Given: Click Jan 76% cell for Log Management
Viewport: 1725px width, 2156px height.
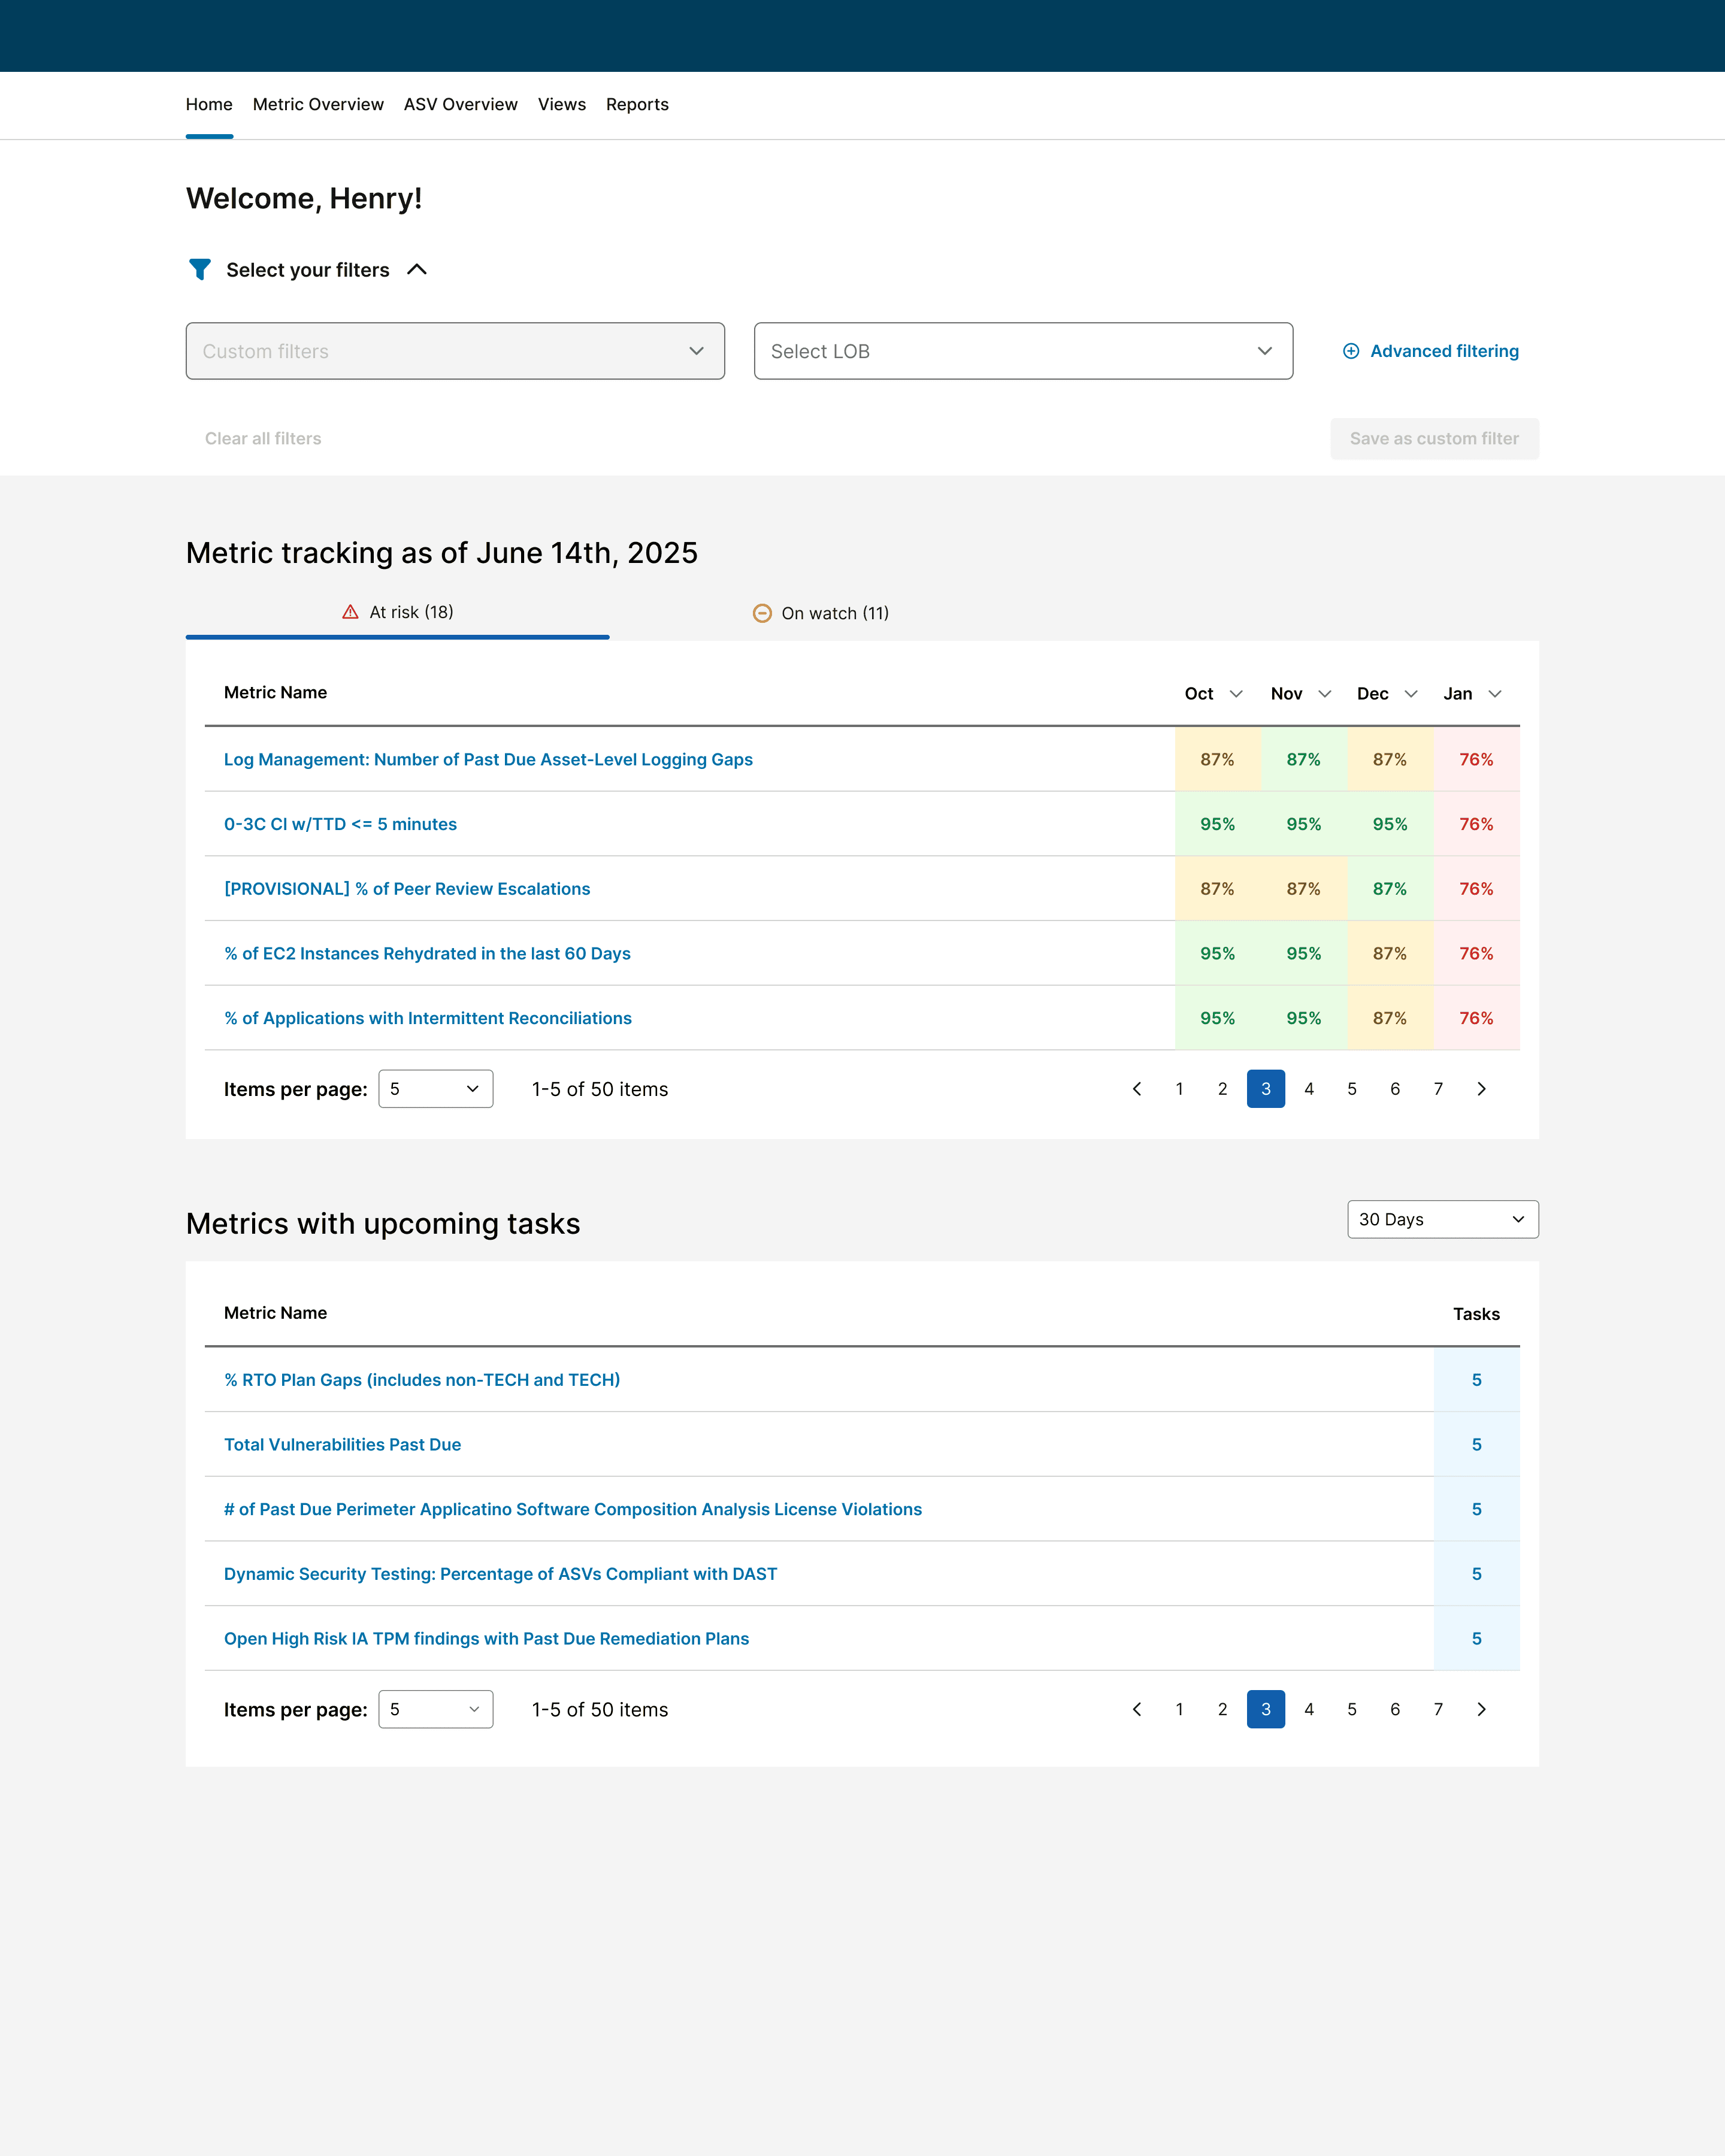Looking at the screenshot, I should pos(1476,759).
